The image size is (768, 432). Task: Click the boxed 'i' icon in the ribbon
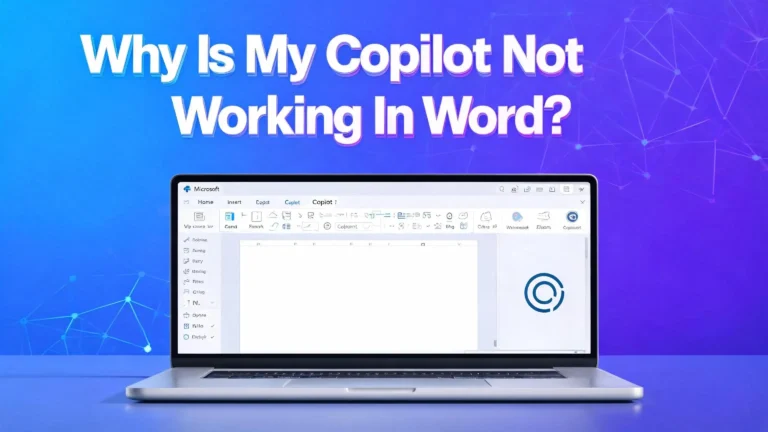(x=256, y=216)
